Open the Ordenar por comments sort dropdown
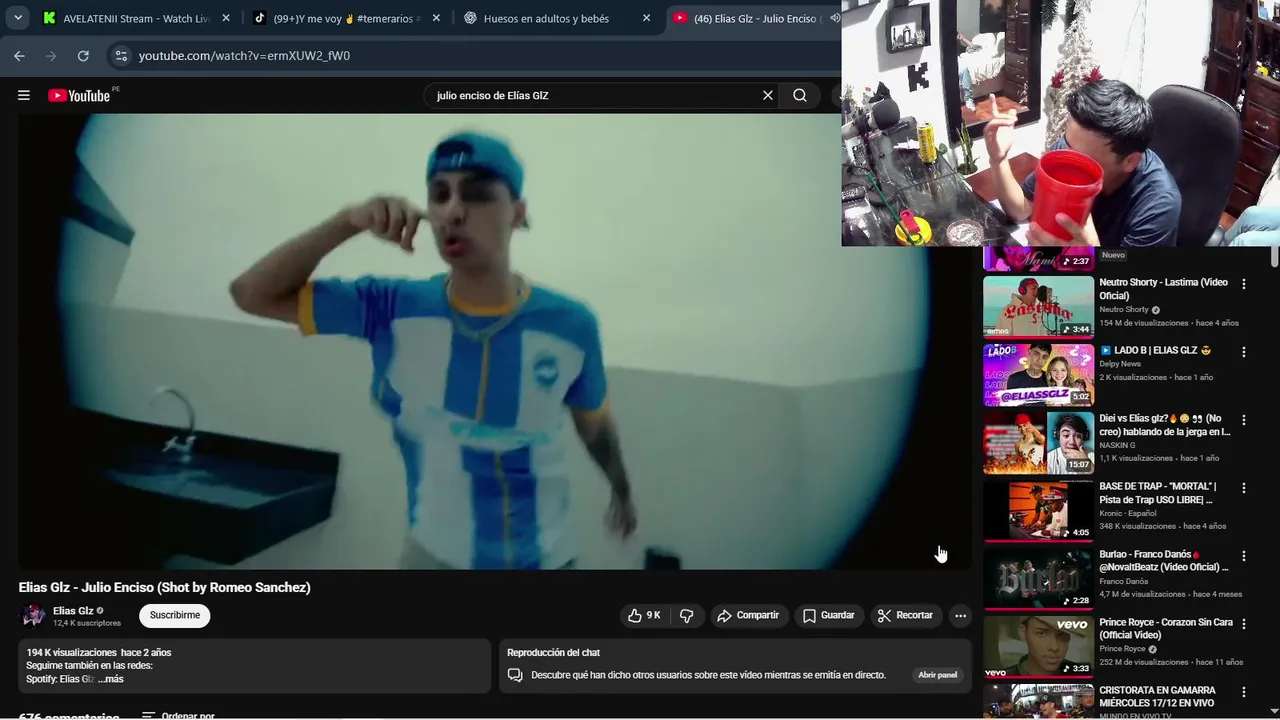1280x720 pixels. [178, 716]
